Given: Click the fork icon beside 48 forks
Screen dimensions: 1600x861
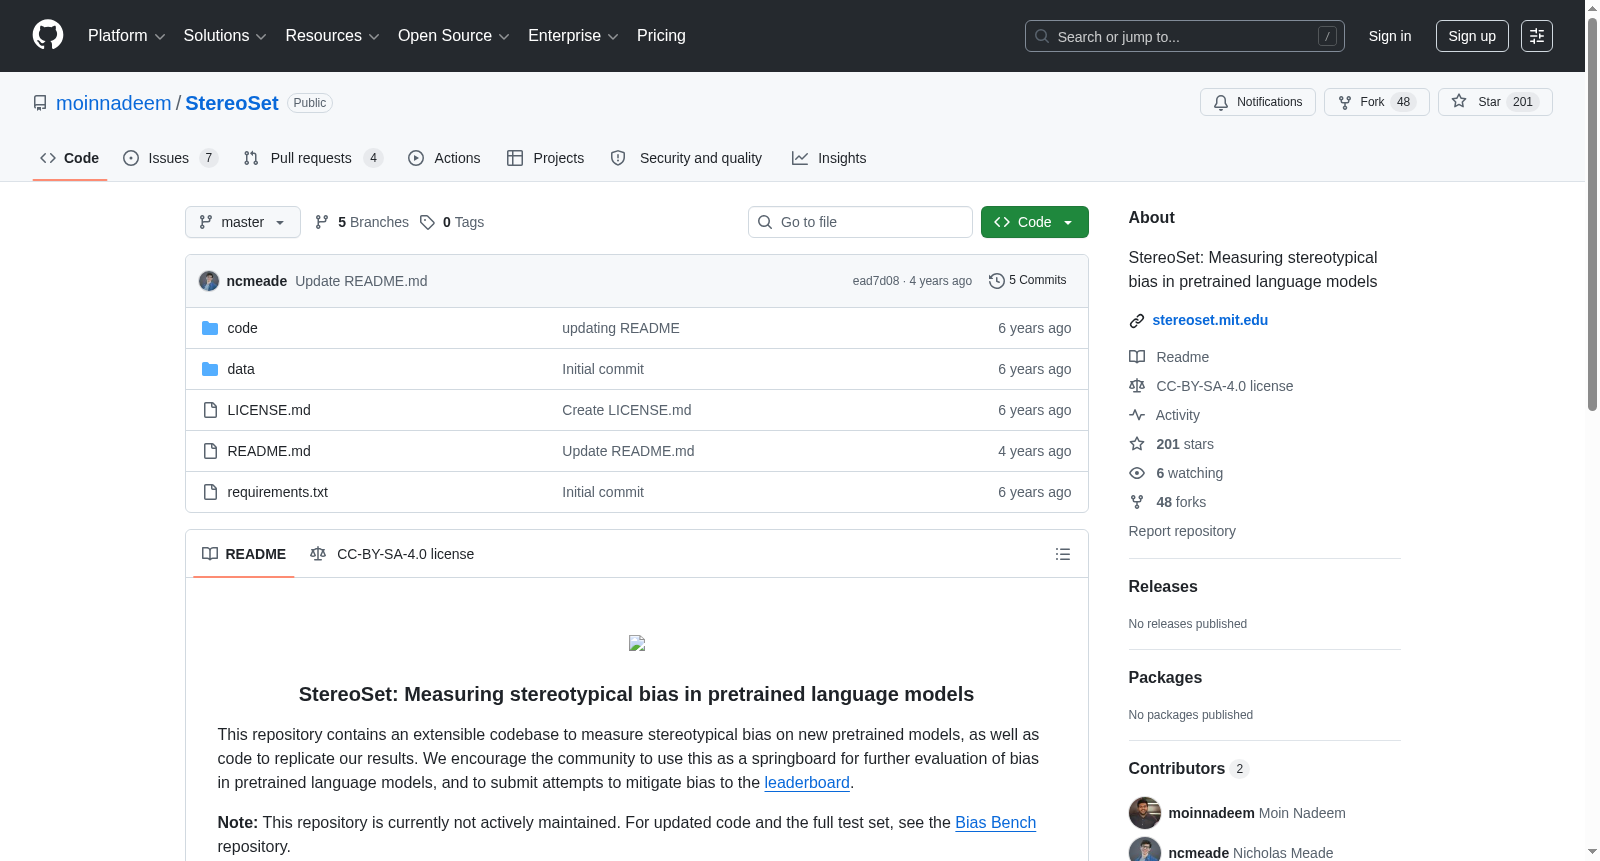Looking at the screenshot, I should [1137, 502].
